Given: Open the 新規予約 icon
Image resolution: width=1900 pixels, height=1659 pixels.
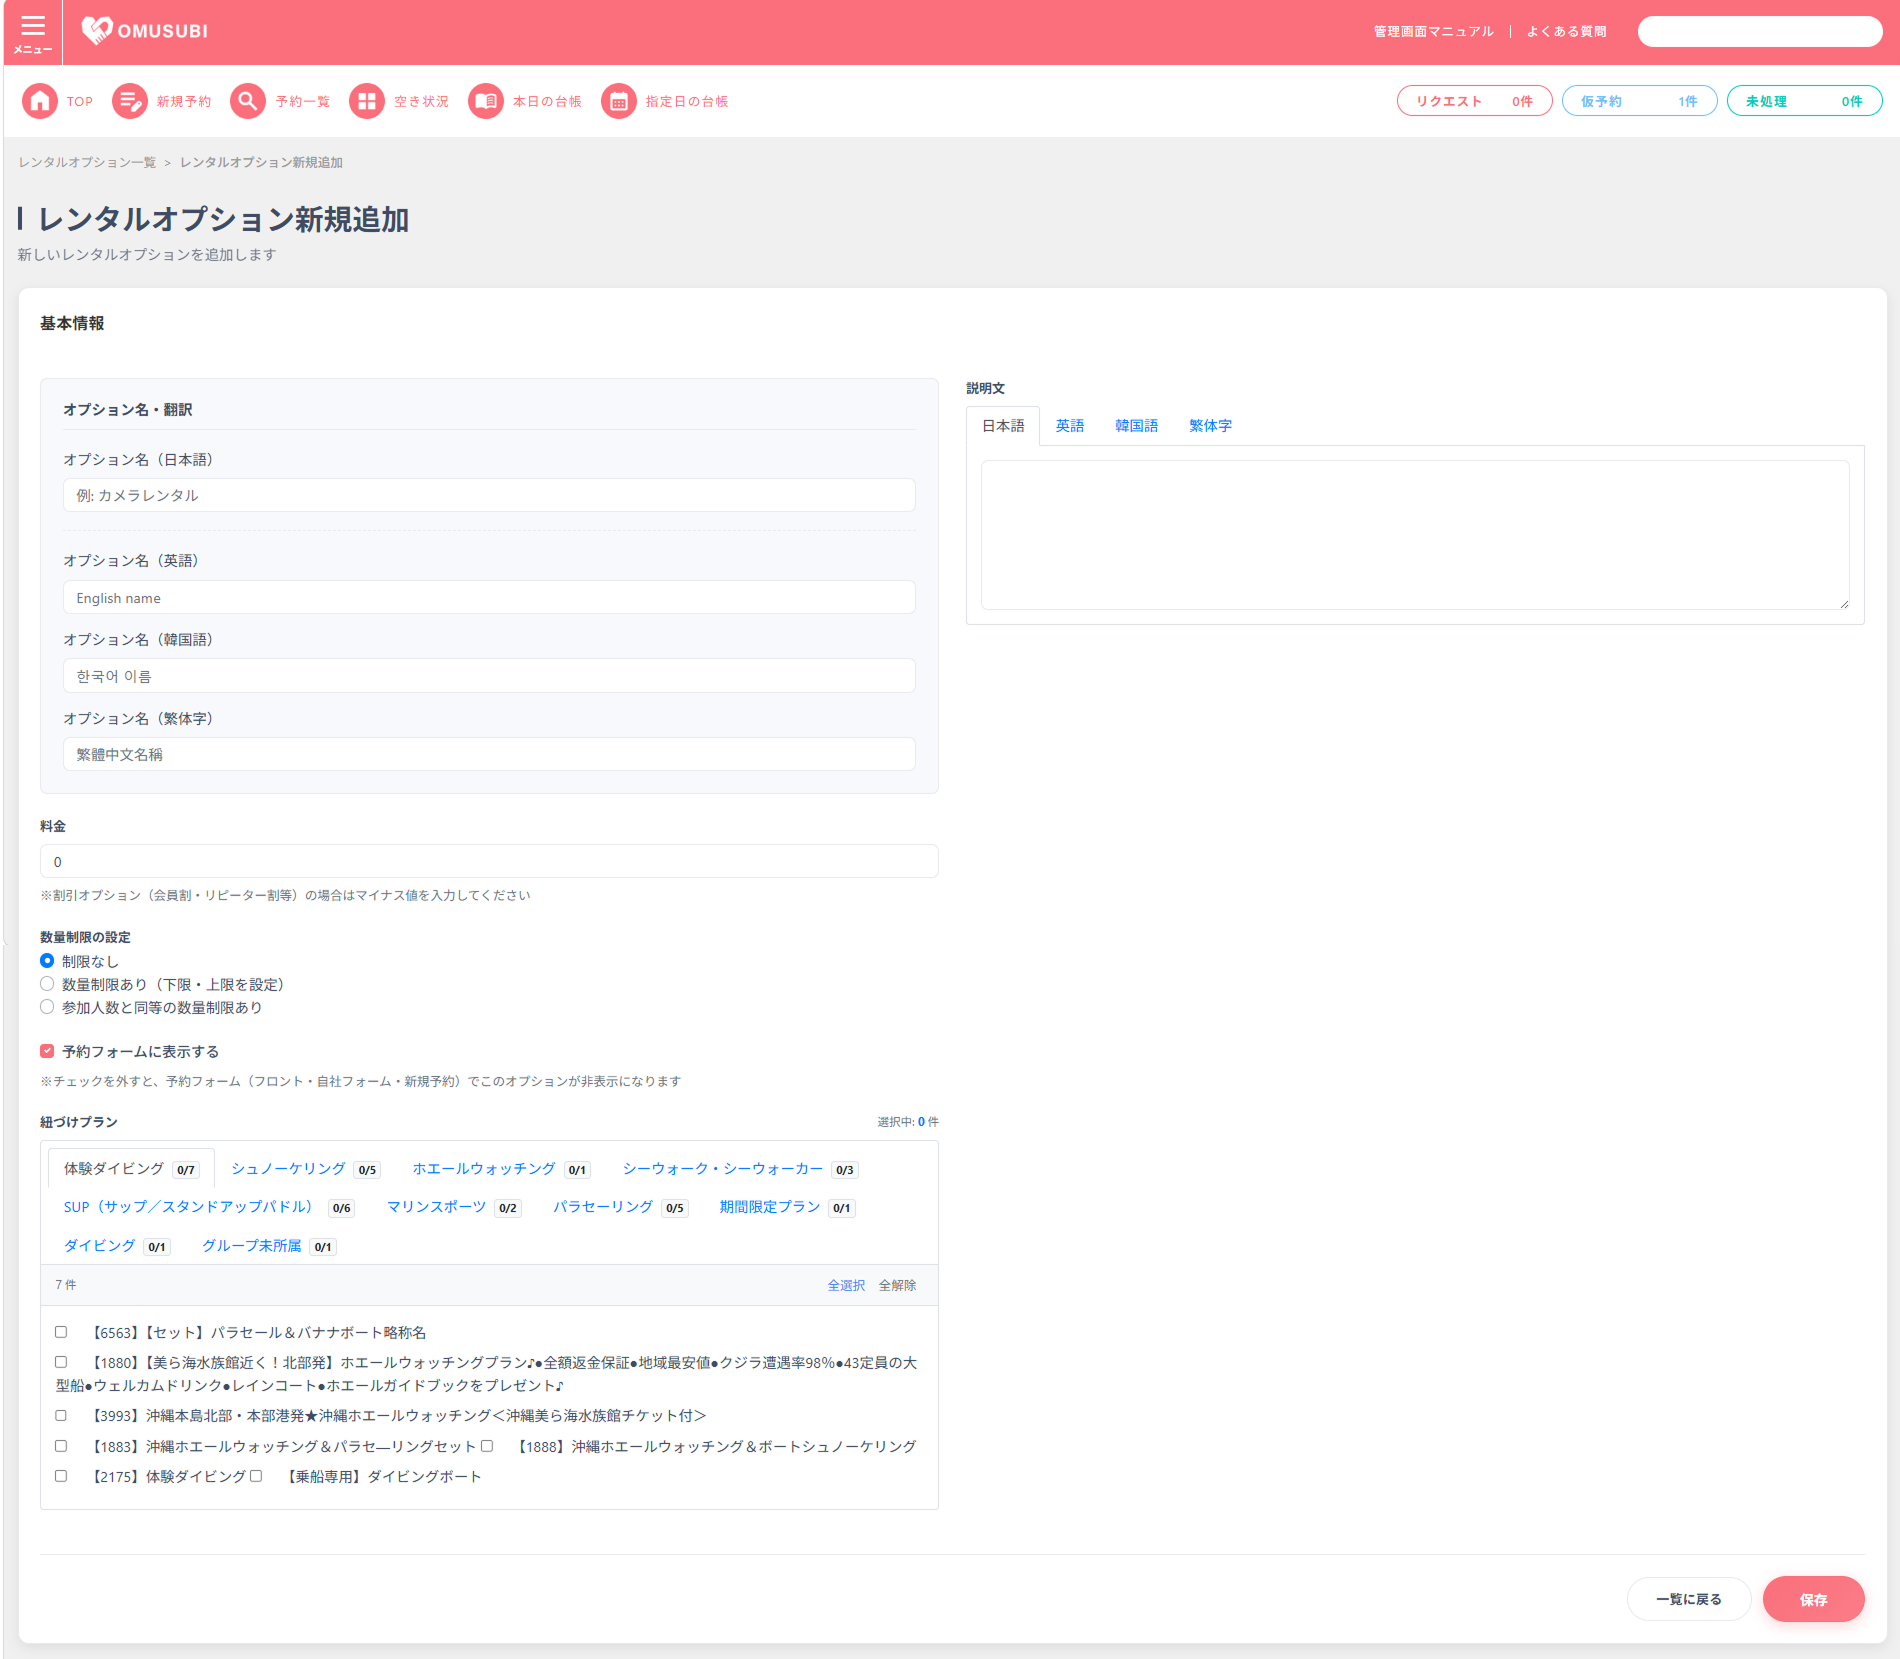Looking at the screenshot, I should [130, 101].
